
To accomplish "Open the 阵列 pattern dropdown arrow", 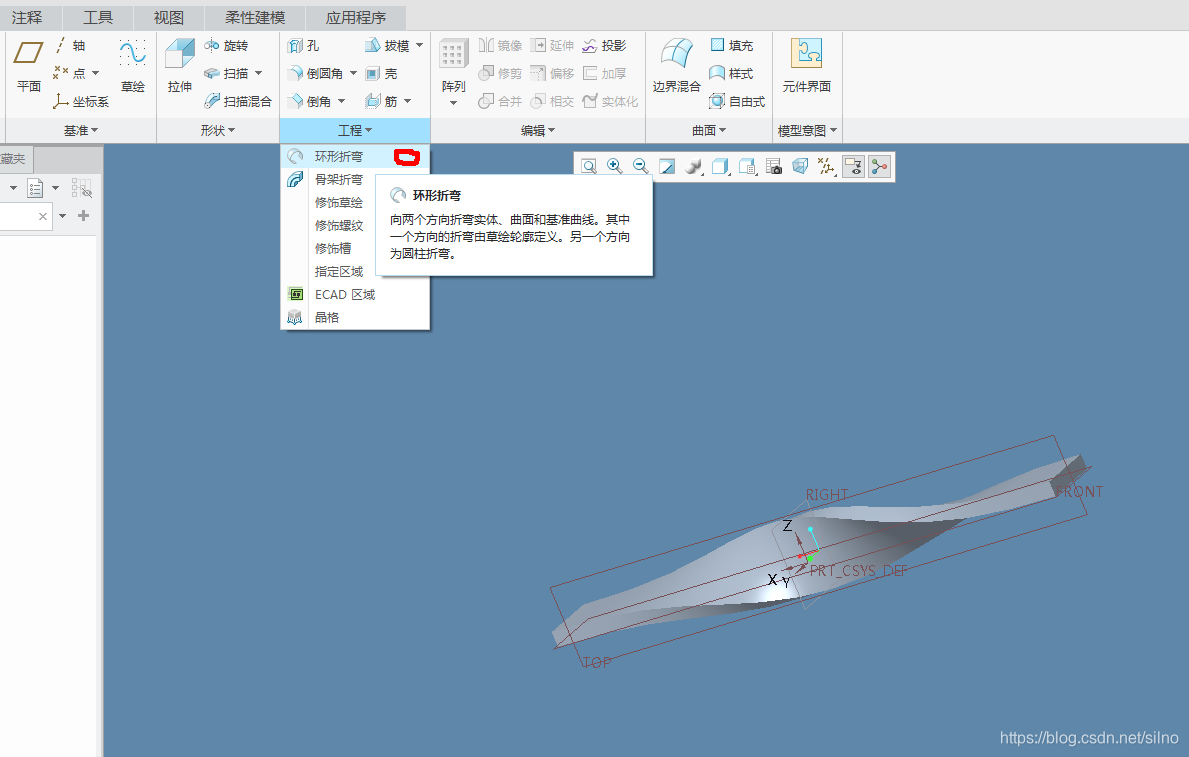I will [453, 103].
